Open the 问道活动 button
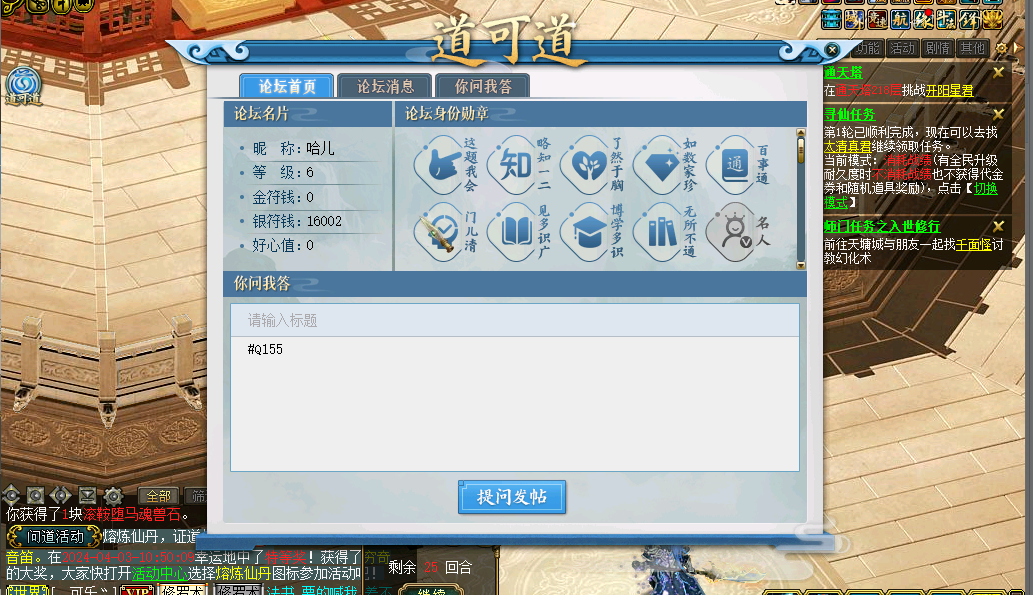 click(x=54, y=536)
